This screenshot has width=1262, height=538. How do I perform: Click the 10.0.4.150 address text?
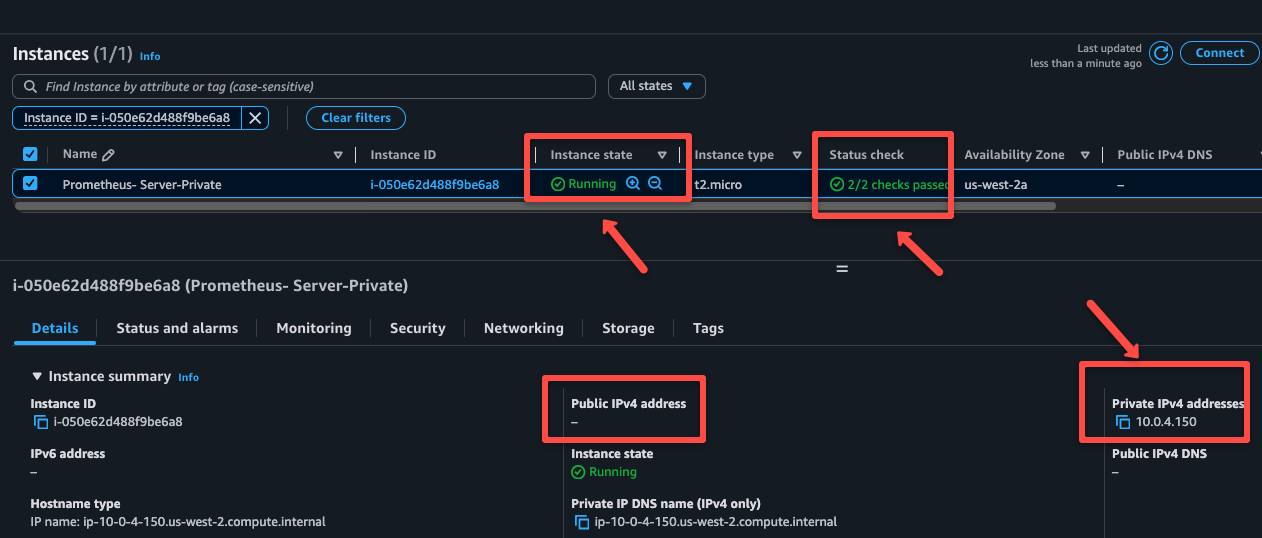pos(1166,422)
